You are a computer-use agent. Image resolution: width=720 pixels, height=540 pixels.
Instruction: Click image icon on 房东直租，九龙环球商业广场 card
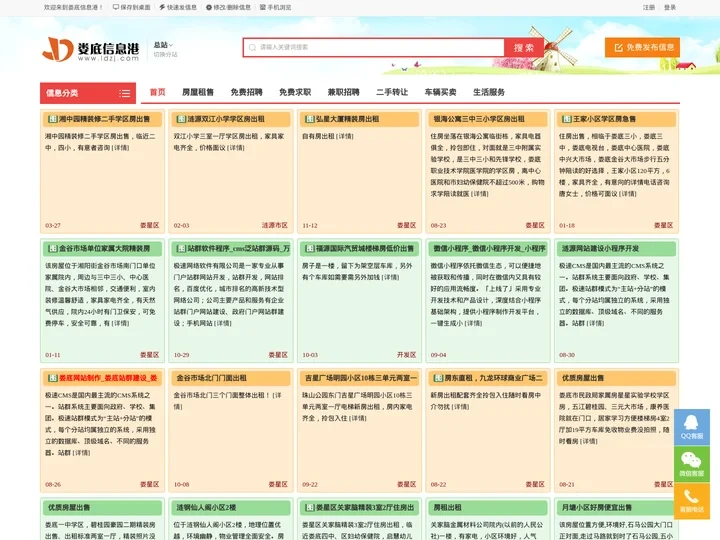(439, 378)
